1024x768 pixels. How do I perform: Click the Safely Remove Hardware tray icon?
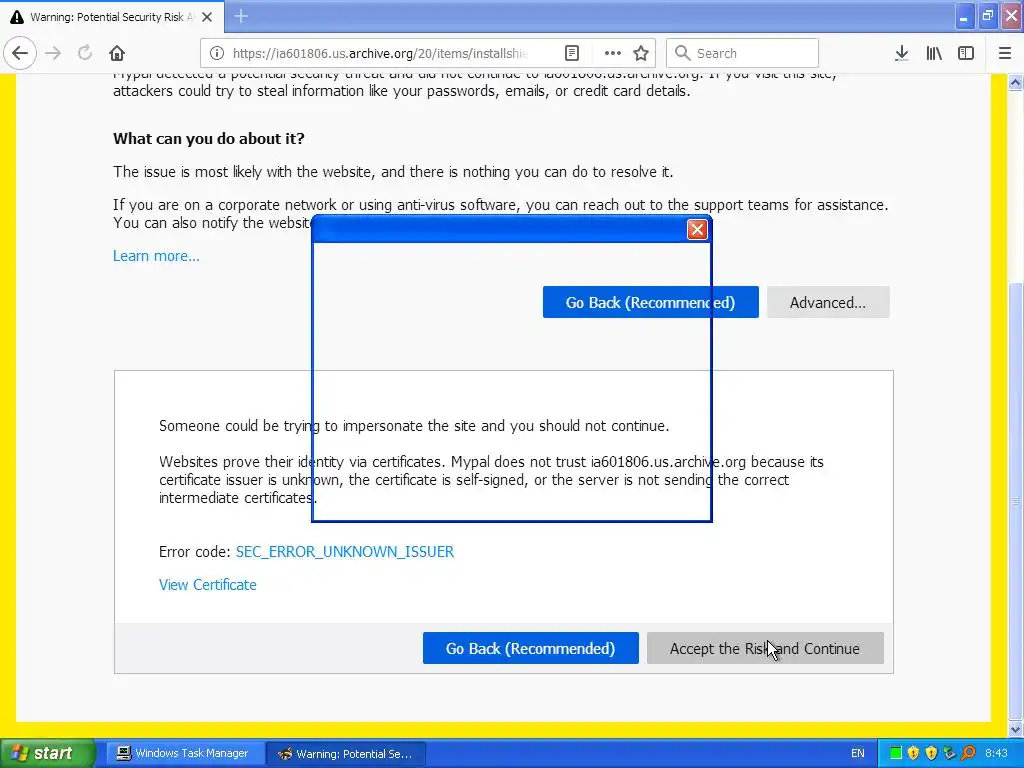tap(950, 754)
